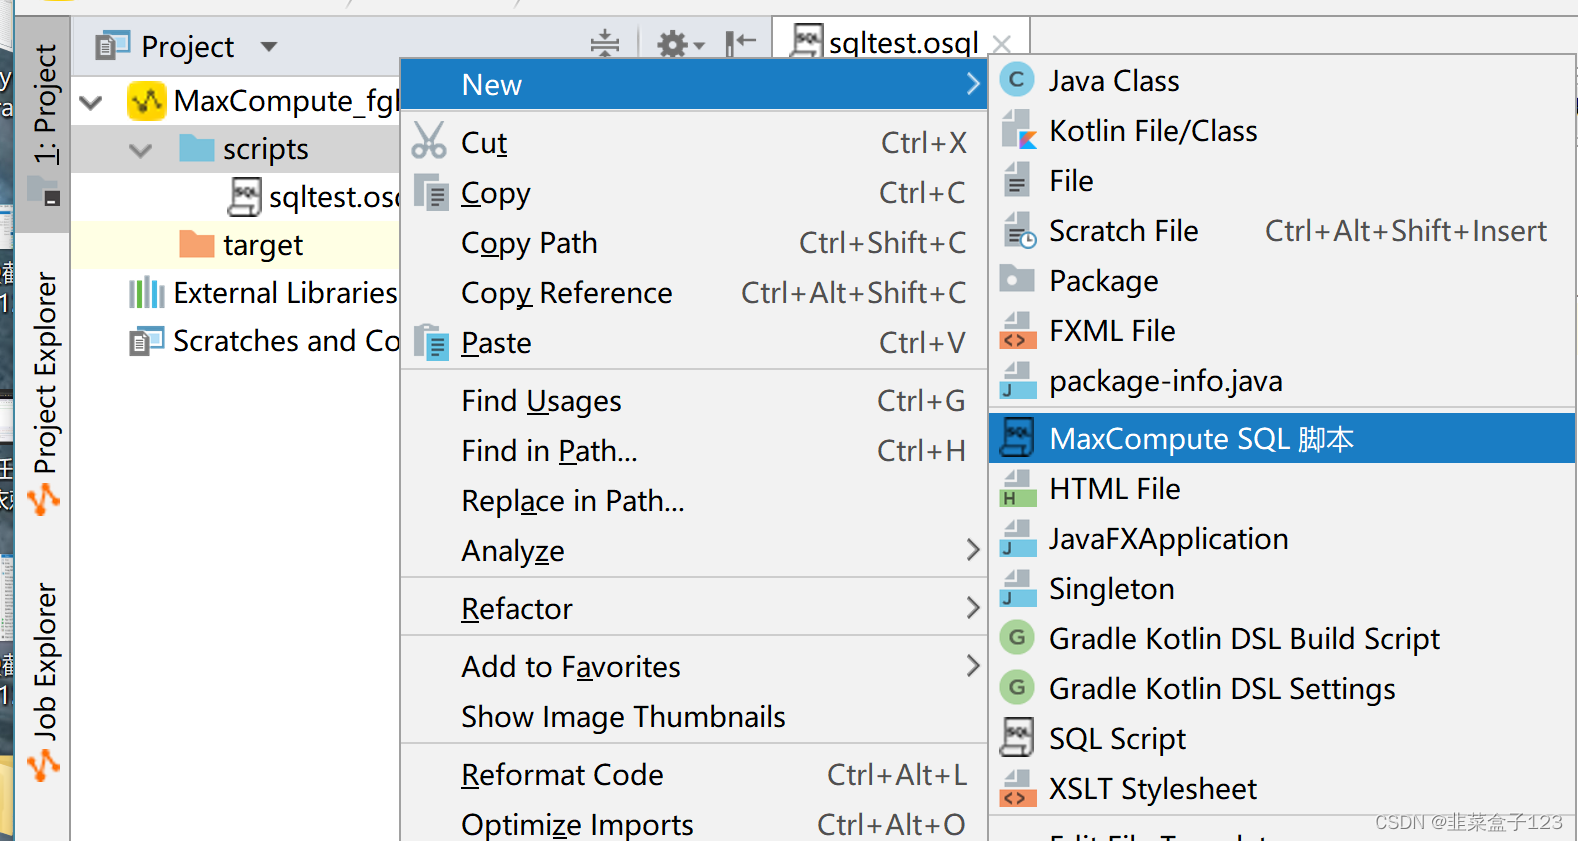The height and width of the screenshot is (841, 1578).
Task: Toggle the 1: Project tool window
Action: [43, 124]
